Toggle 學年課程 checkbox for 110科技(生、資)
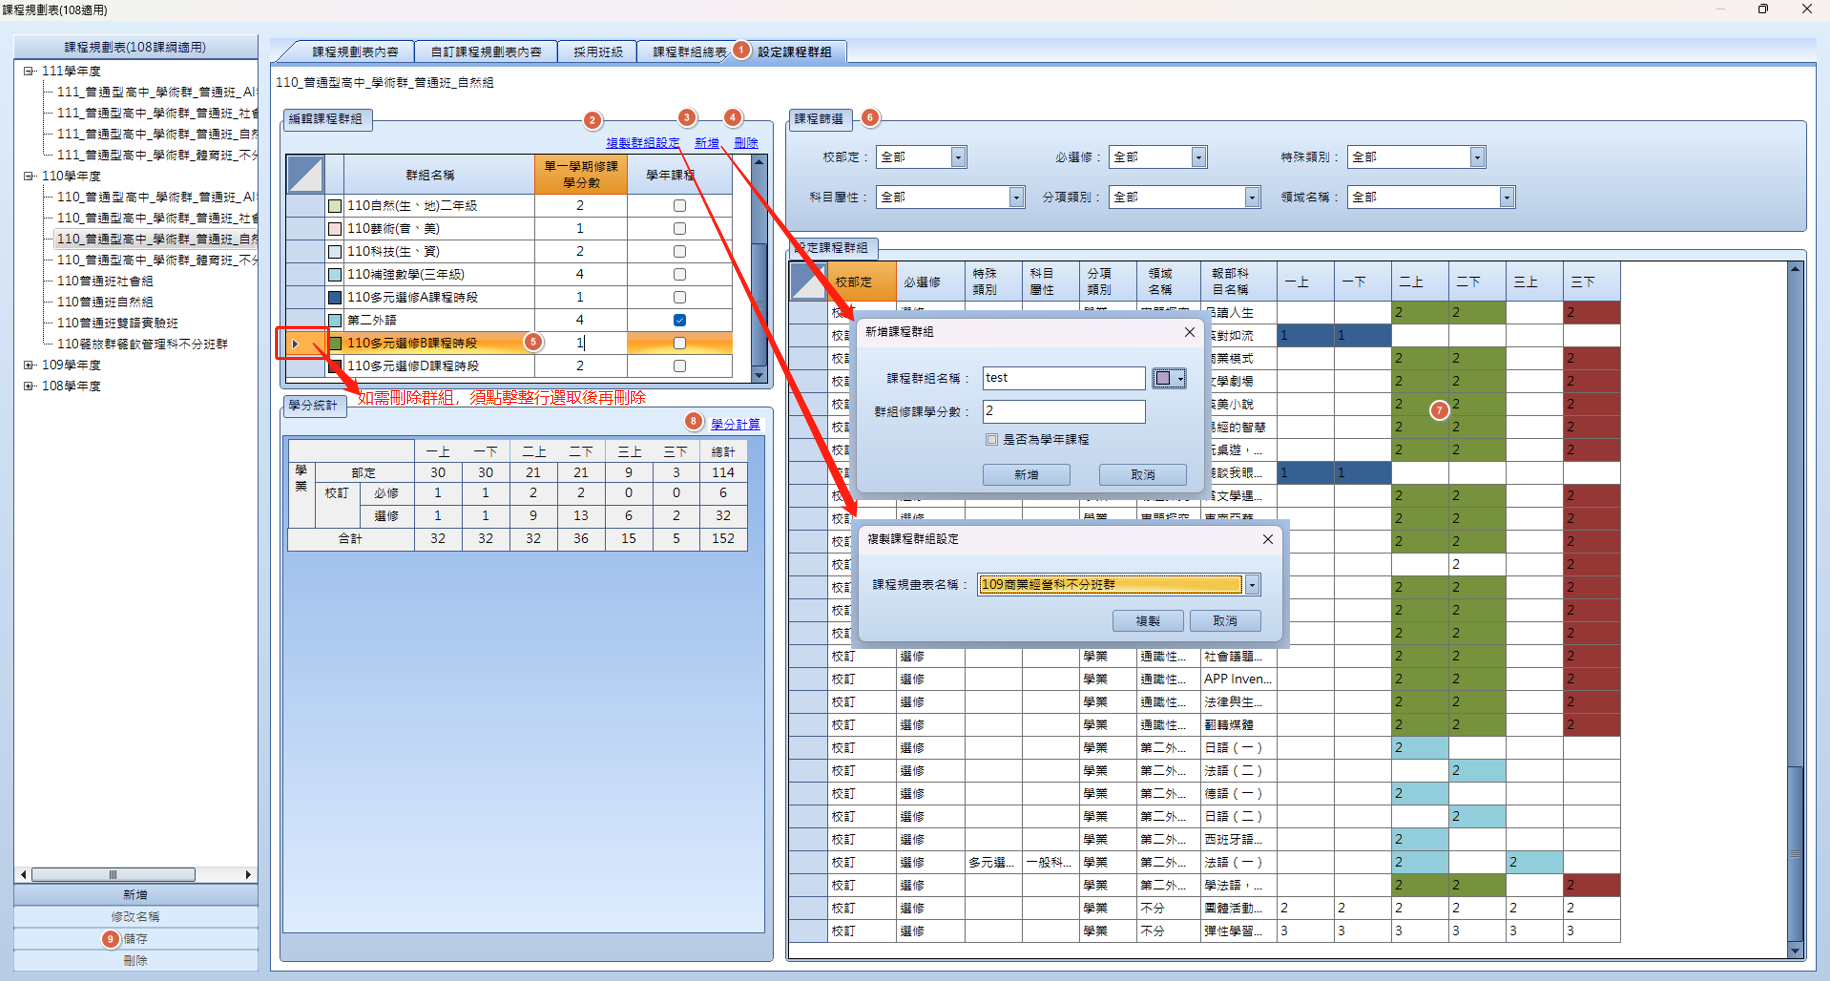The height and width of the screenshot is (981, 1830). coord(680,252)
